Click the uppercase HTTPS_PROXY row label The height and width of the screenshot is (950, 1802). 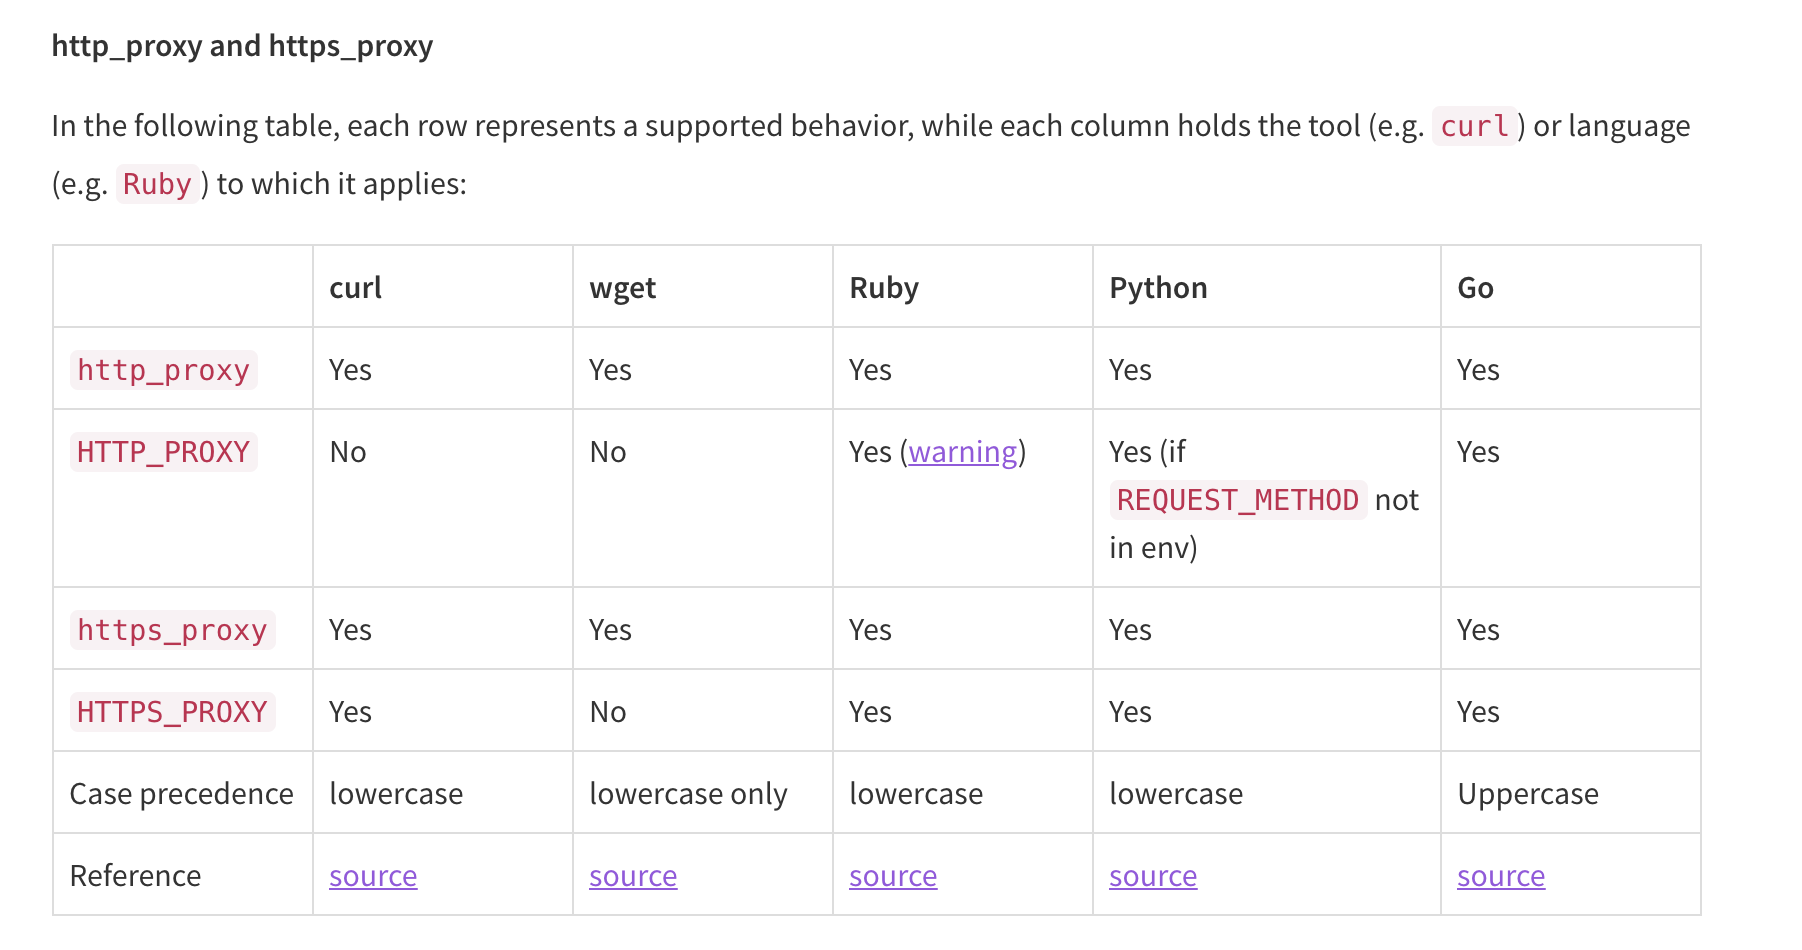pos(172,712)
